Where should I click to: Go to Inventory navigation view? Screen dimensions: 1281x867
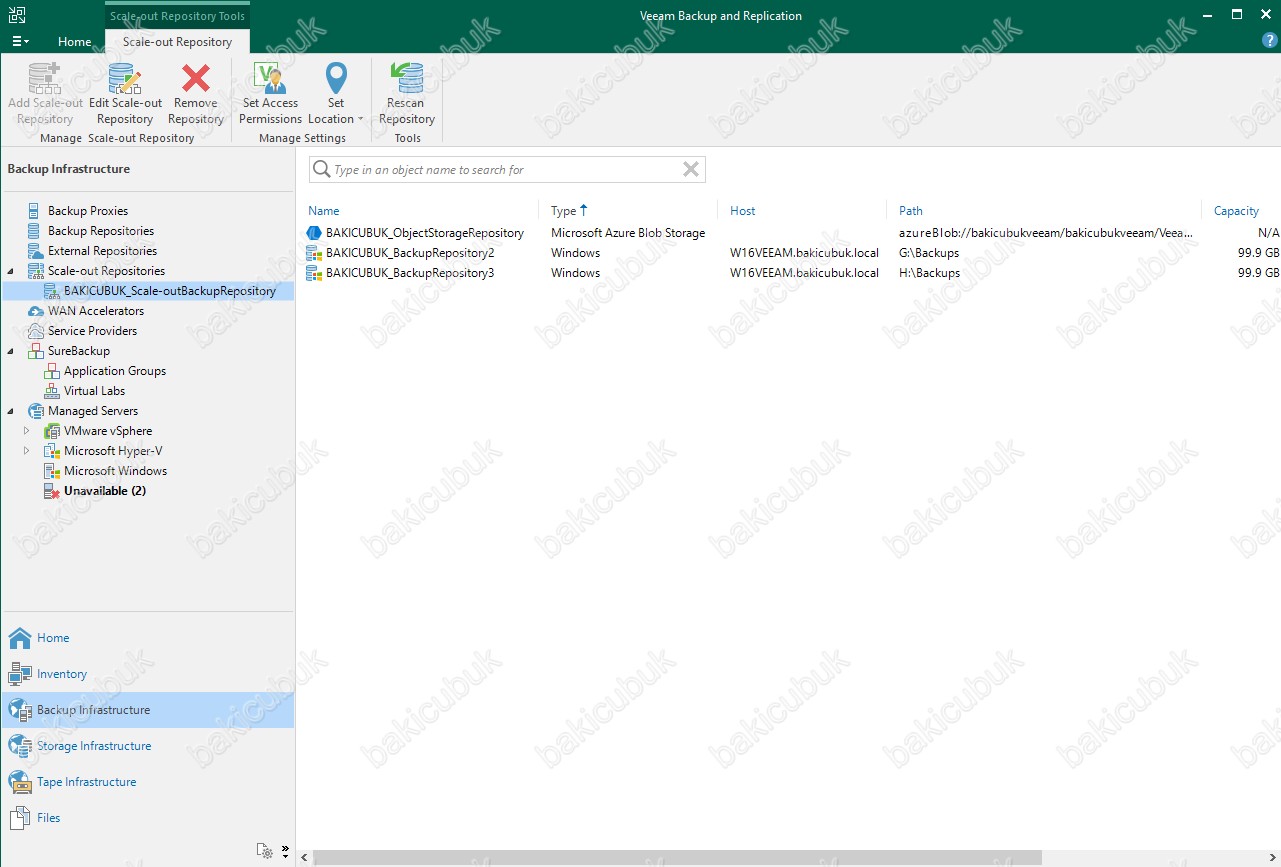[x=148, y=674]
